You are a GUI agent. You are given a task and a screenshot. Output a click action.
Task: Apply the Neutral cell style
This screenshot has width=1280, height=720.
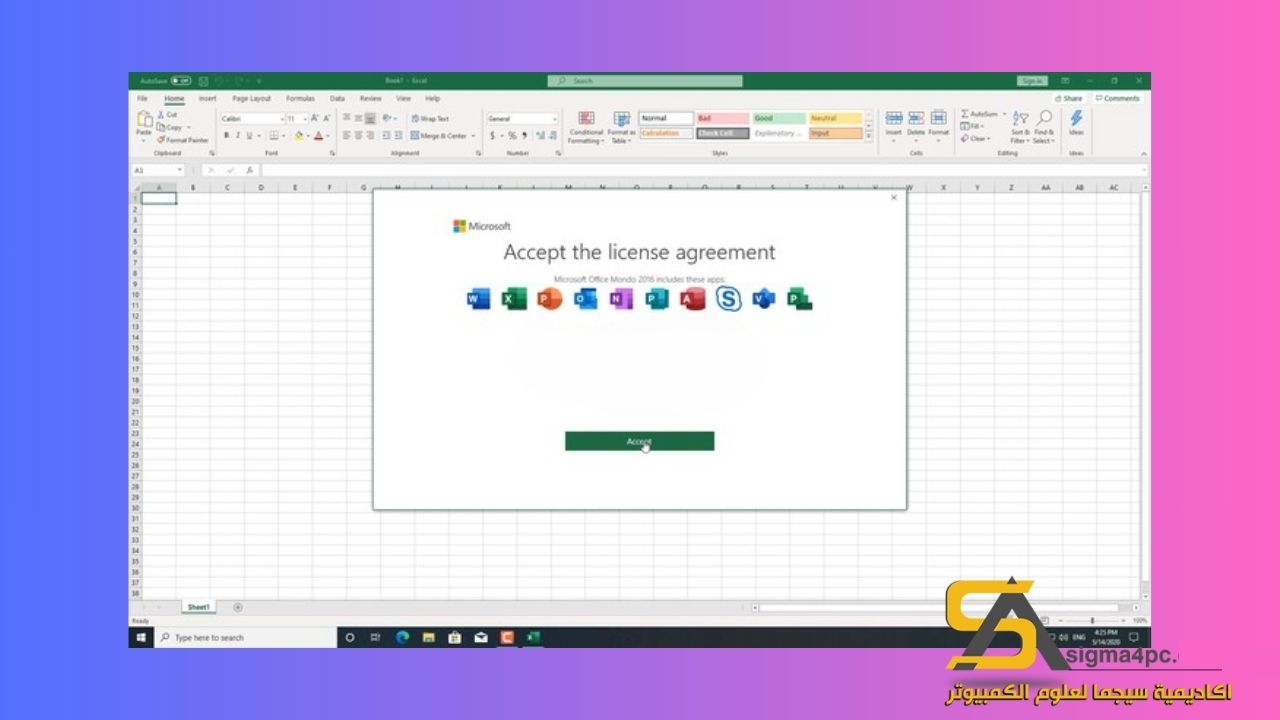[836, 118]
